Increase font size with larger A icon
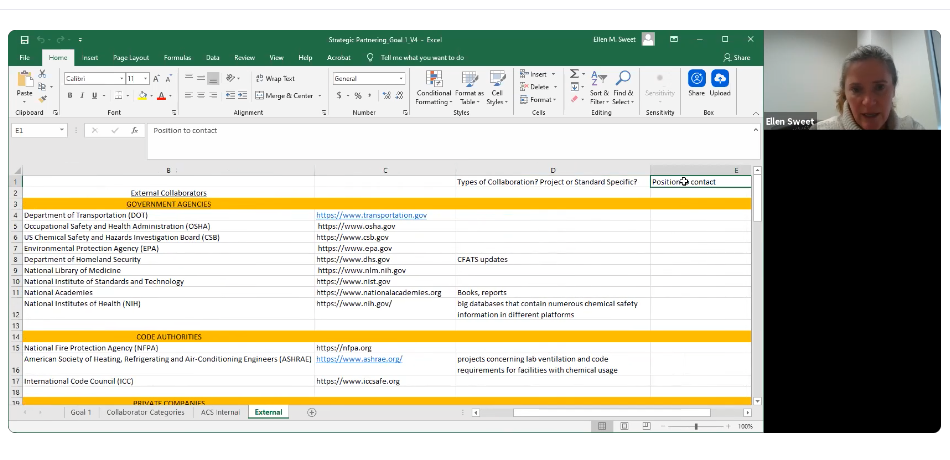The height and width of the screenshot is (460, 950). coord(156,79)
